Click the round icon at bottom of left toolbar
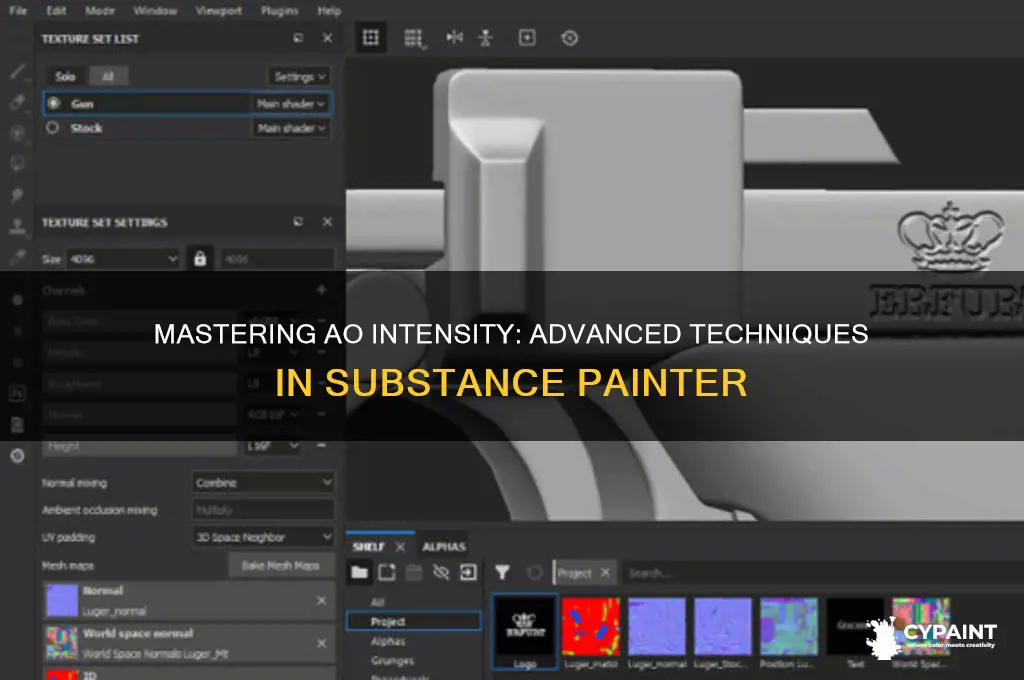 [x=18, y=456]
